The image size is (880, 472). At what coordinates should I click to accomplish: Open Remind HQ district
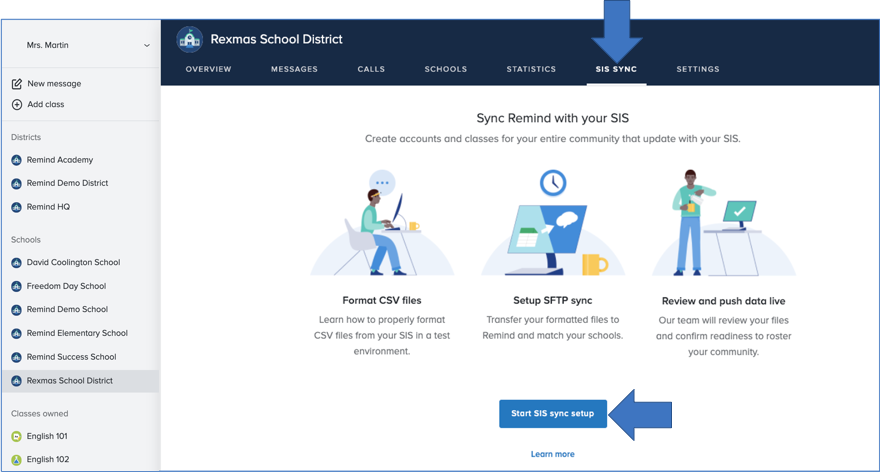tap(48, 207)
